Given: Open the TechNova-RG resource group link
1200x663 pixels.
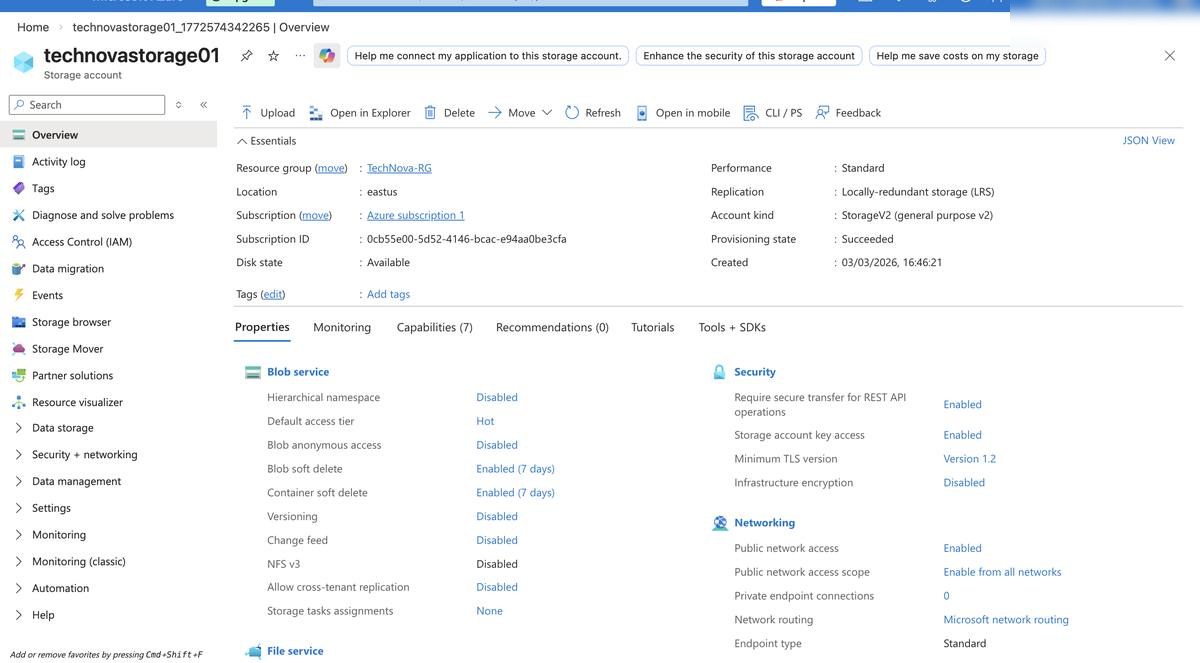Looking at the screenshot, I should pyautogui.click(x=399, y=168).
